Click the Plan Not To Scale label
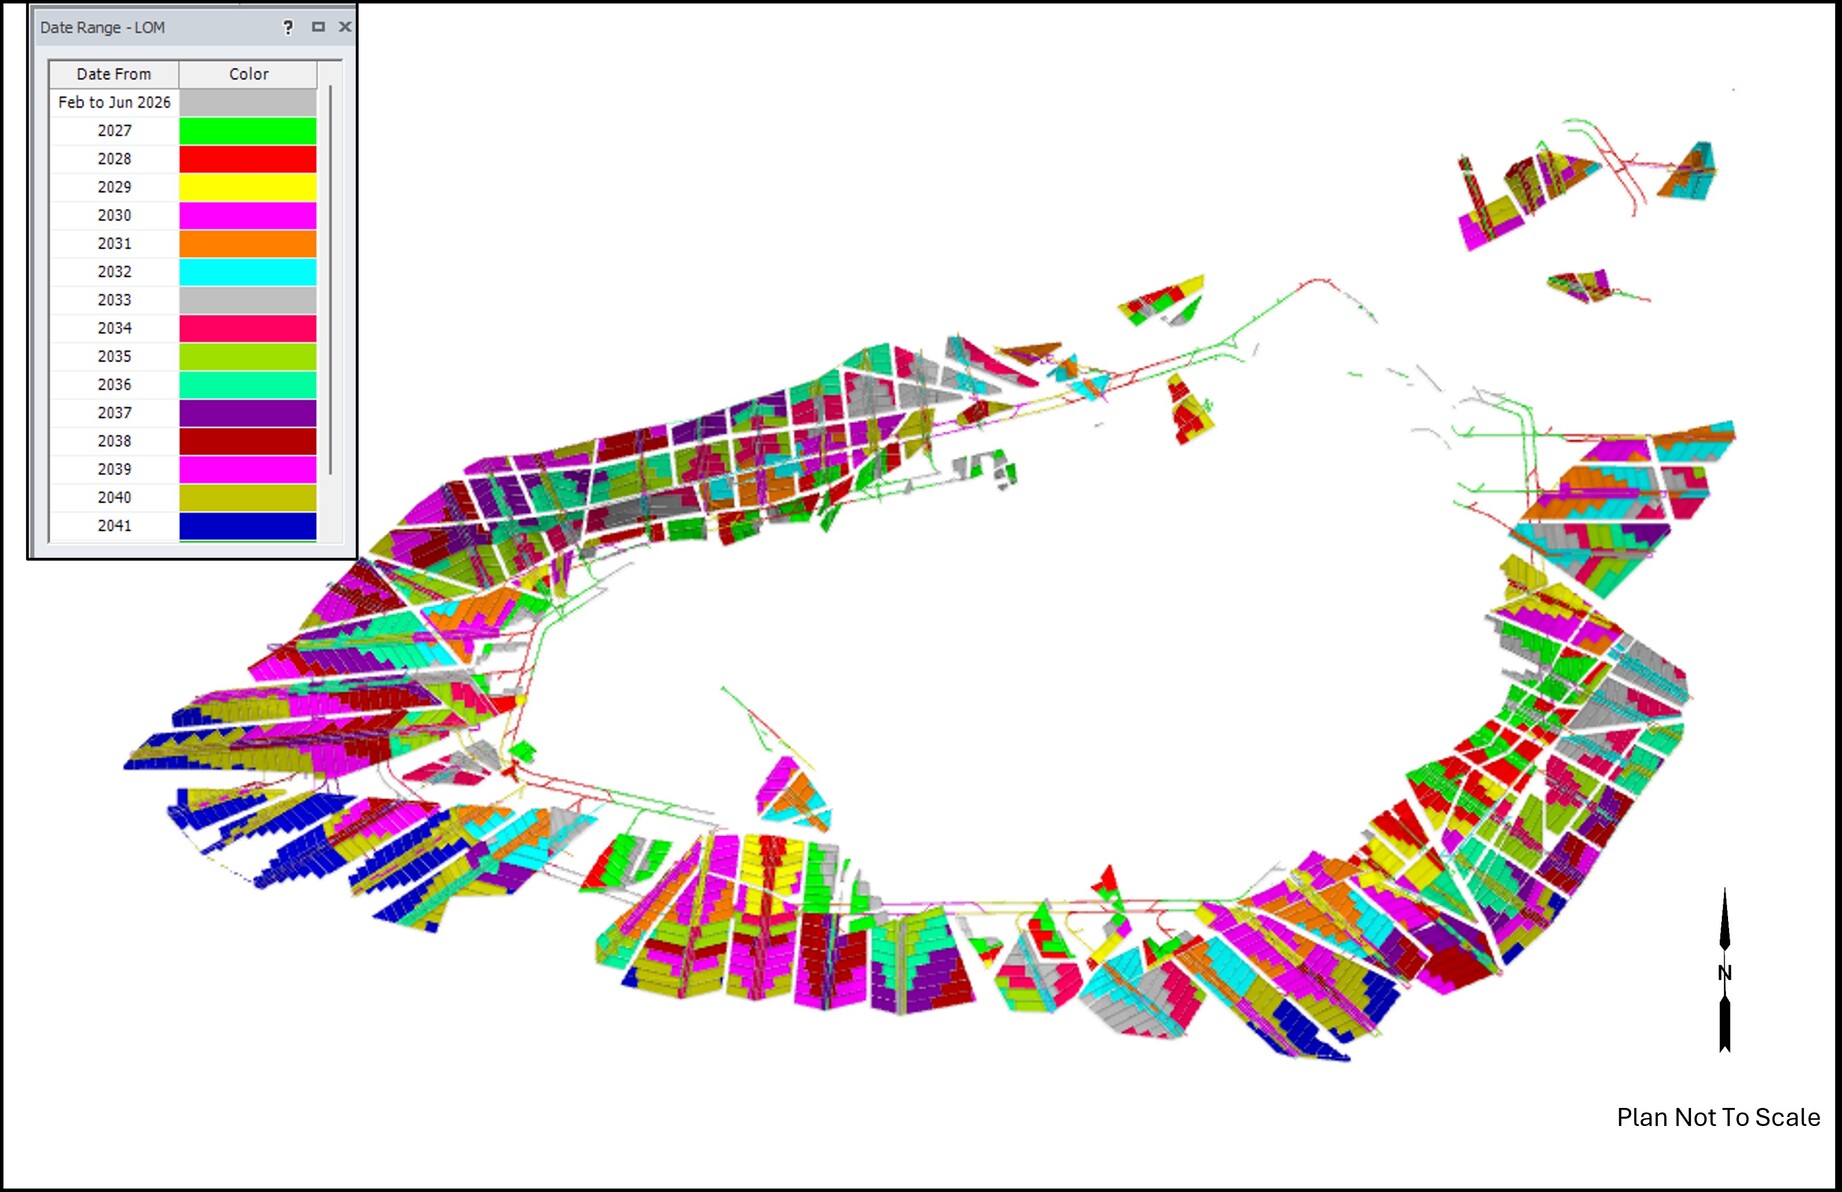 click(1718, 1117)
